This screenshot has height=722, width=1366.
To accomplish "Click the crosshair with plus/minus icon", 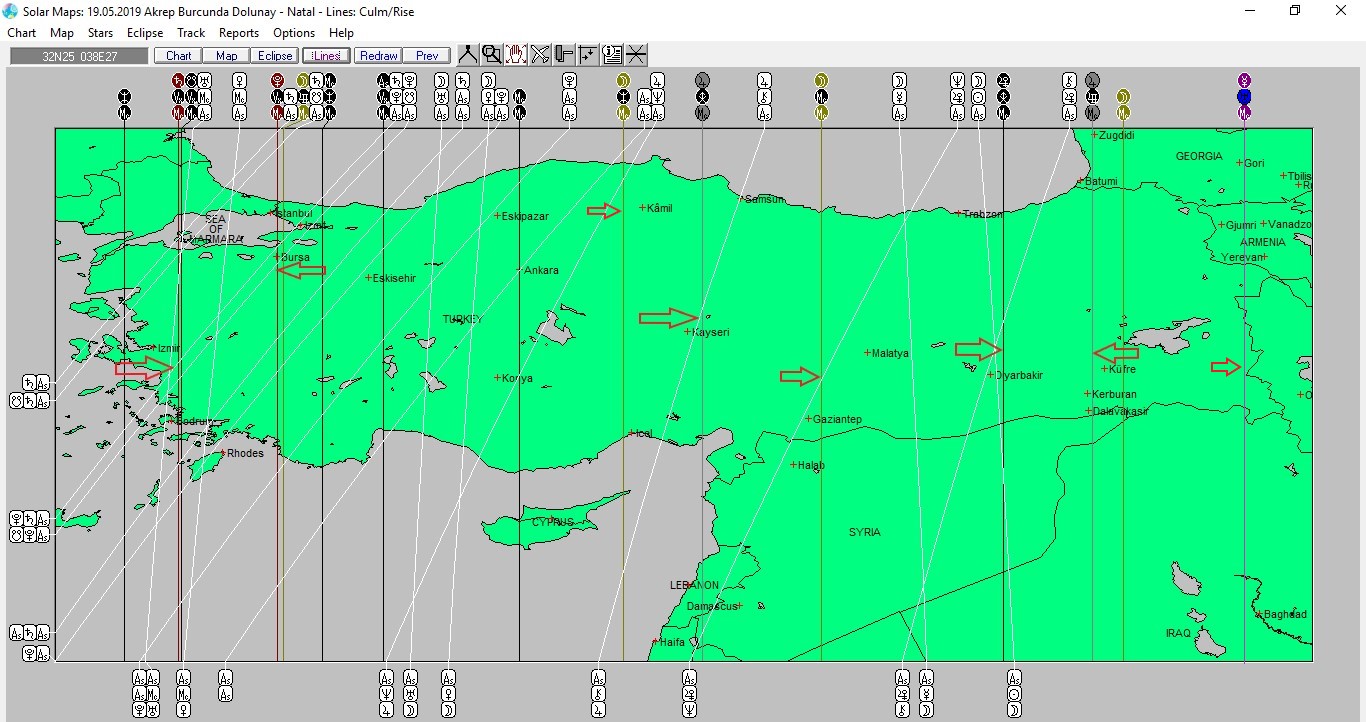I will pos(588,55).
